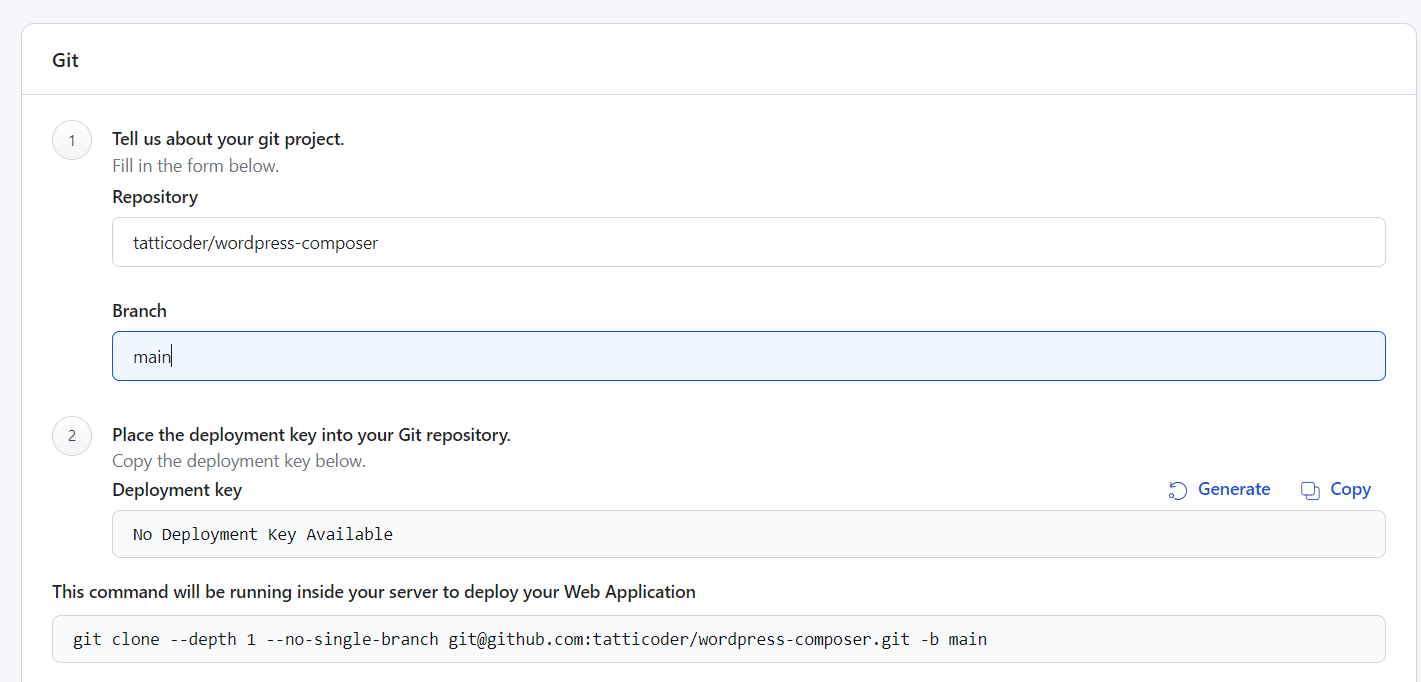The height and width of the screenshot is (682, 1421).
Task: Click the 'Tell us about your git project' heading
Action: point(228,139)
